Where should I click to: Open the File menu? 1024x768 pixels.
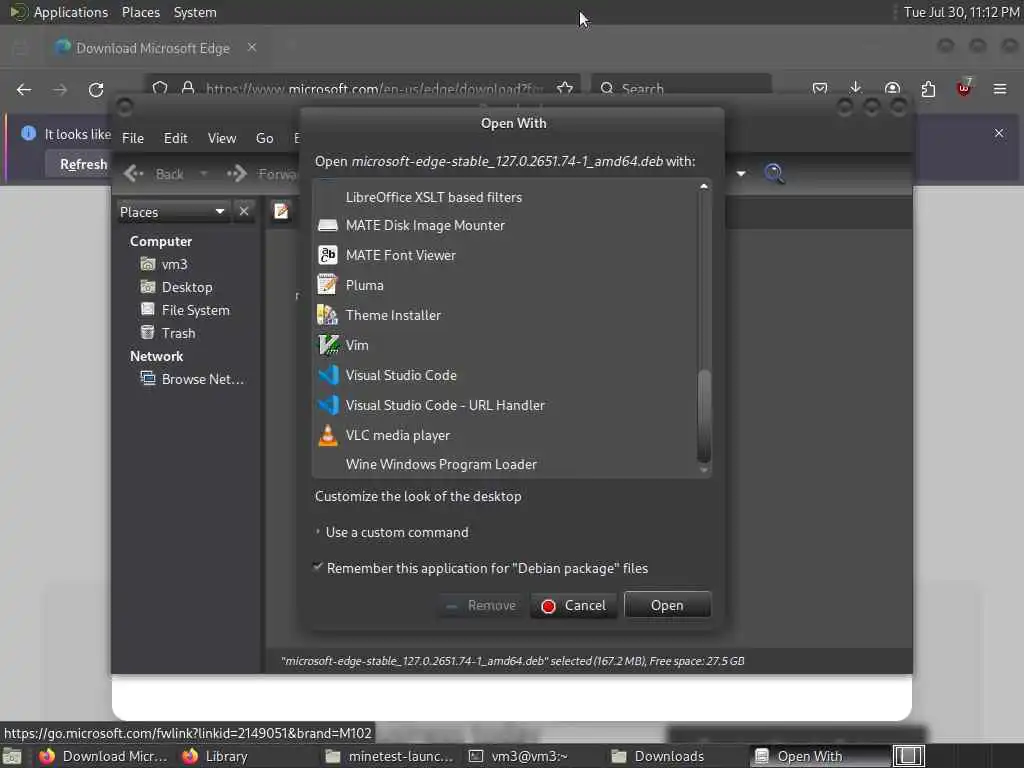[133, 138]
